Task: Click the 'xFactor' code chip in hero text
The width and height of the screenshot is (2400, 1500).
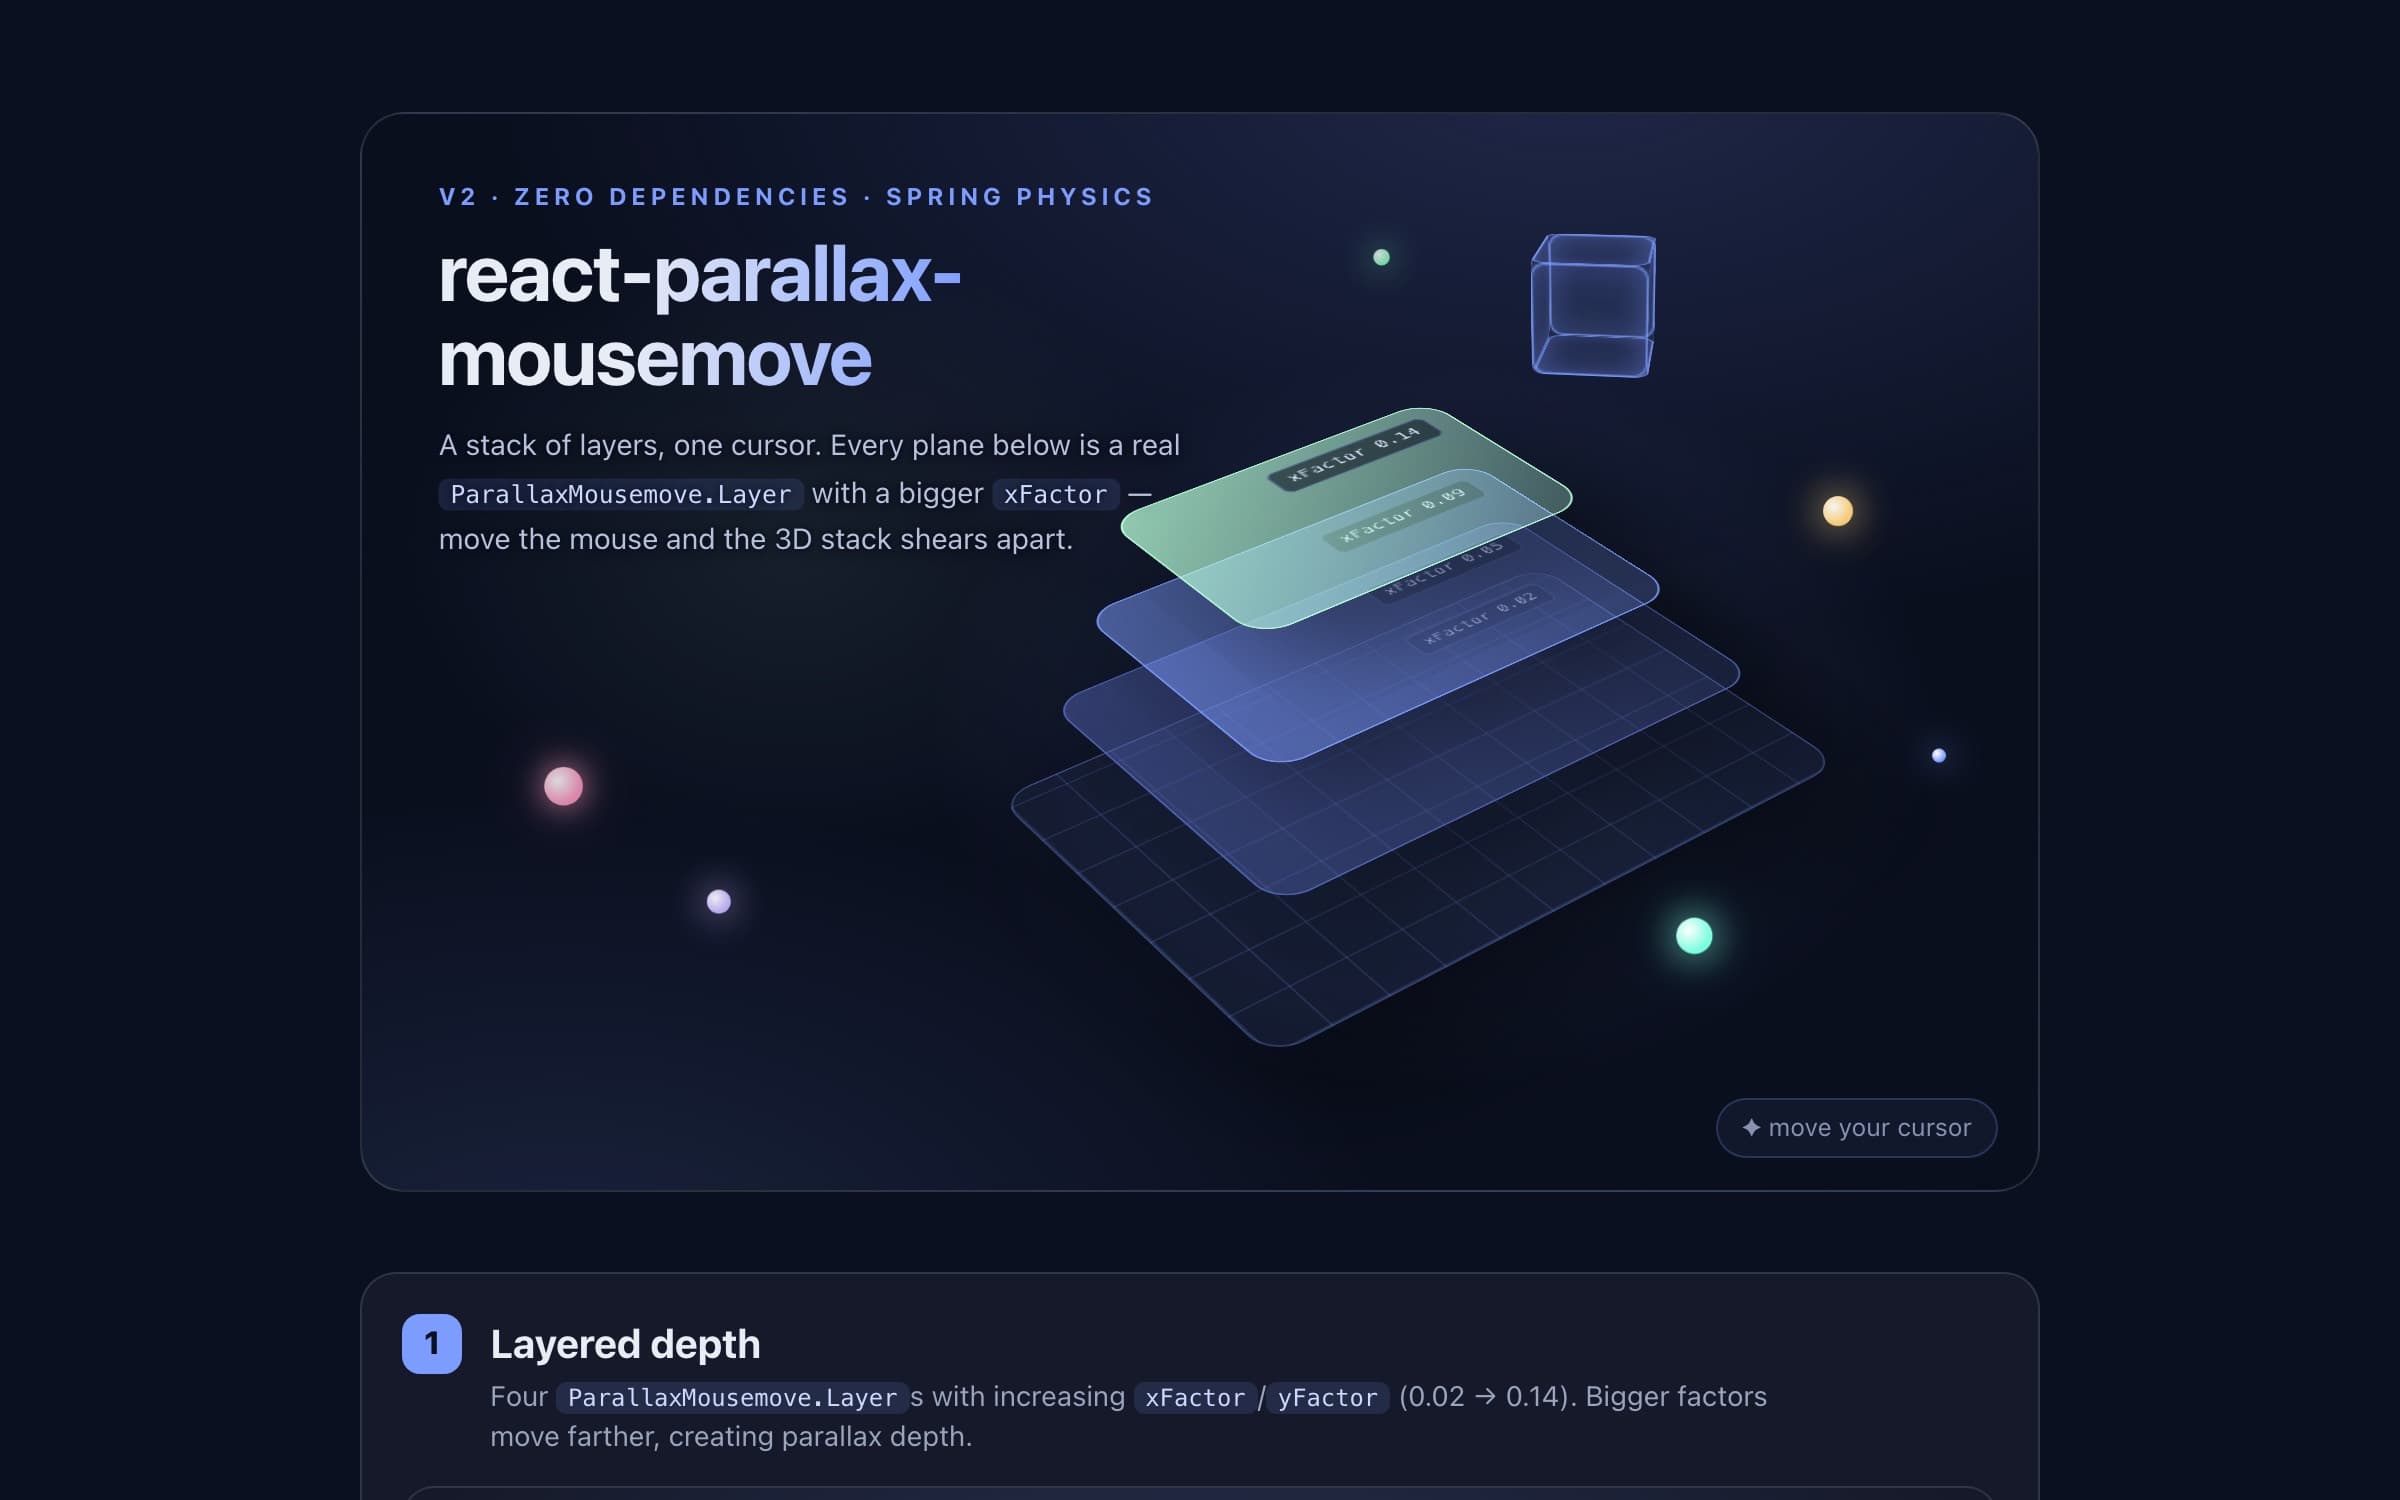Action: tap(1056, 494)
